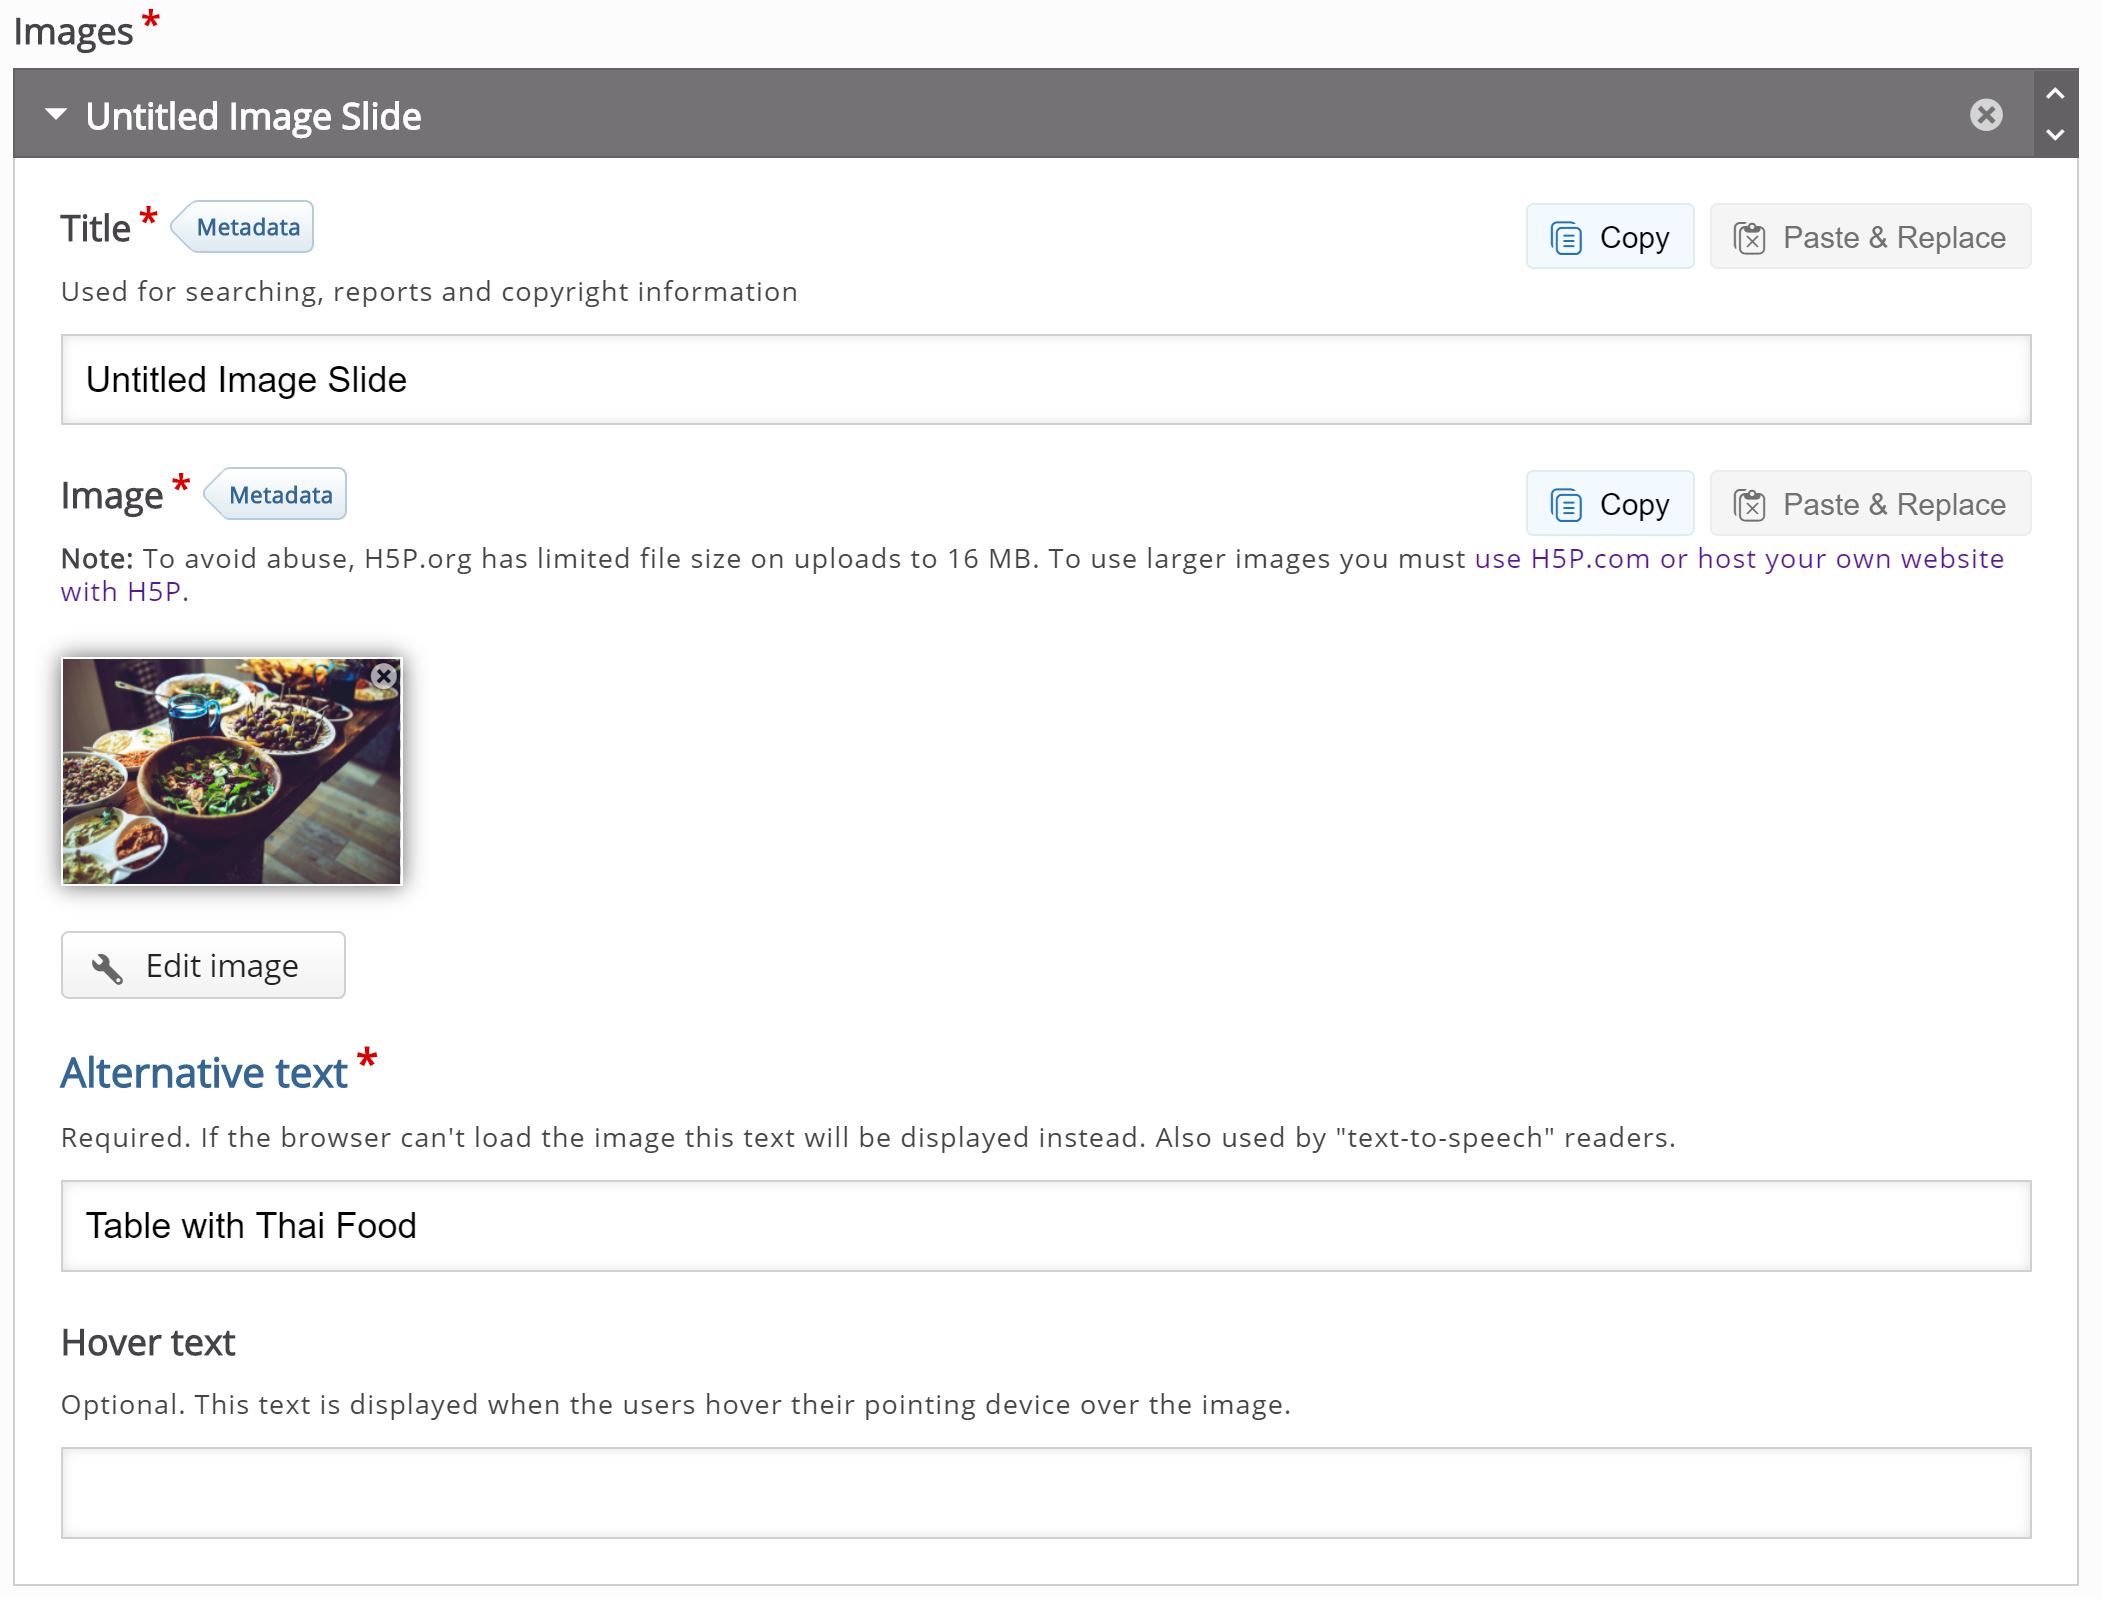2102x1599 pixels.
Task: Open the Edit image tool
Action: point(203,966)
